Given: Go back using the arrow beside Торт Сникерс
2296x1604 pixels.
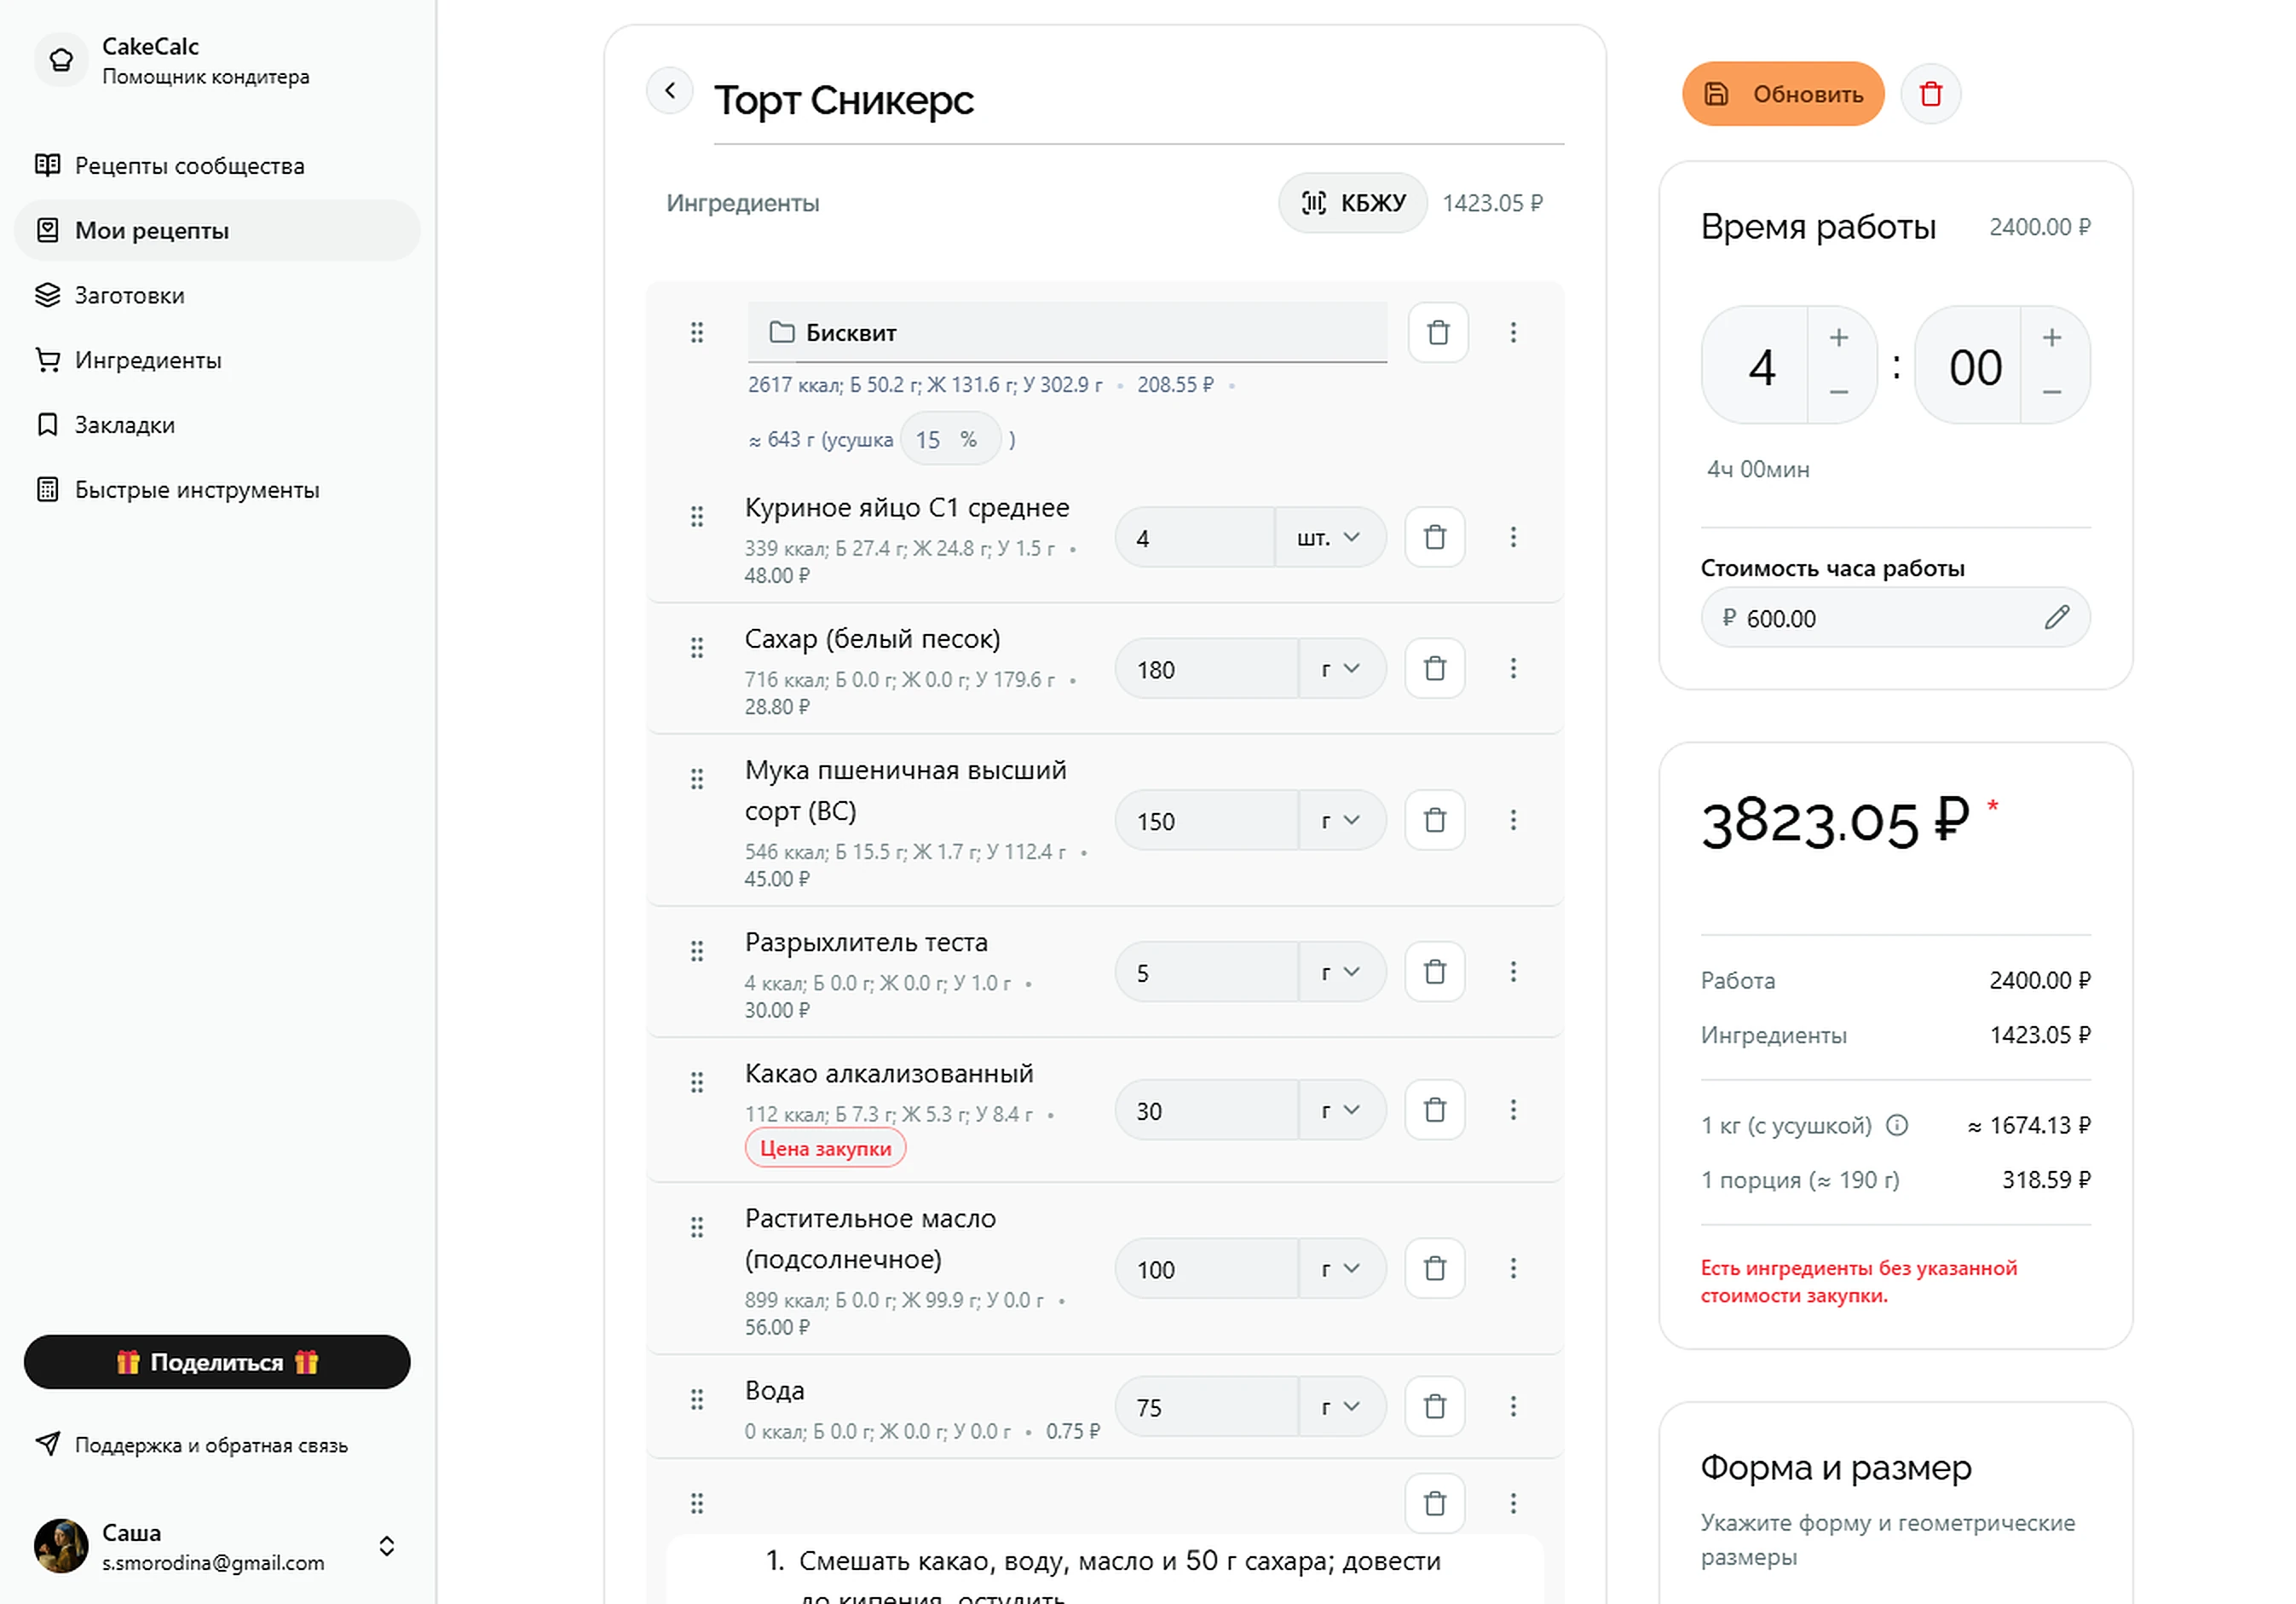Looking at the screenshot, I should tap(670, 91).
